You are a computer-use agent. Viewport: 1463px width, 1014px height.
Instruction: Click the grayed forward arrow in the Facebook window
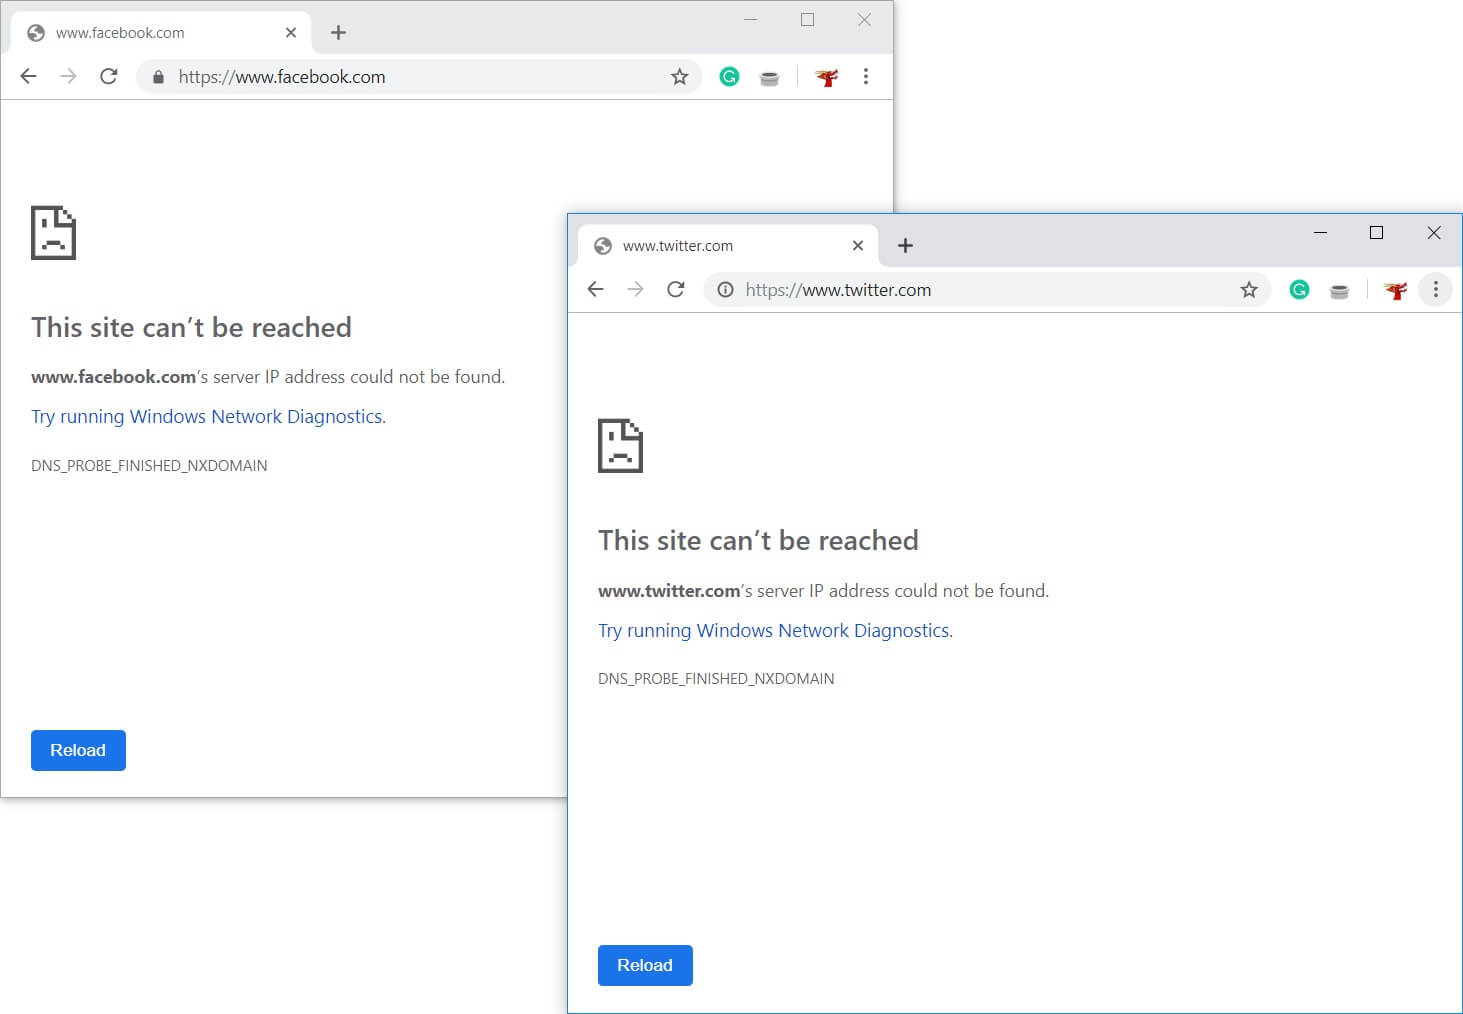coord(68,76)
